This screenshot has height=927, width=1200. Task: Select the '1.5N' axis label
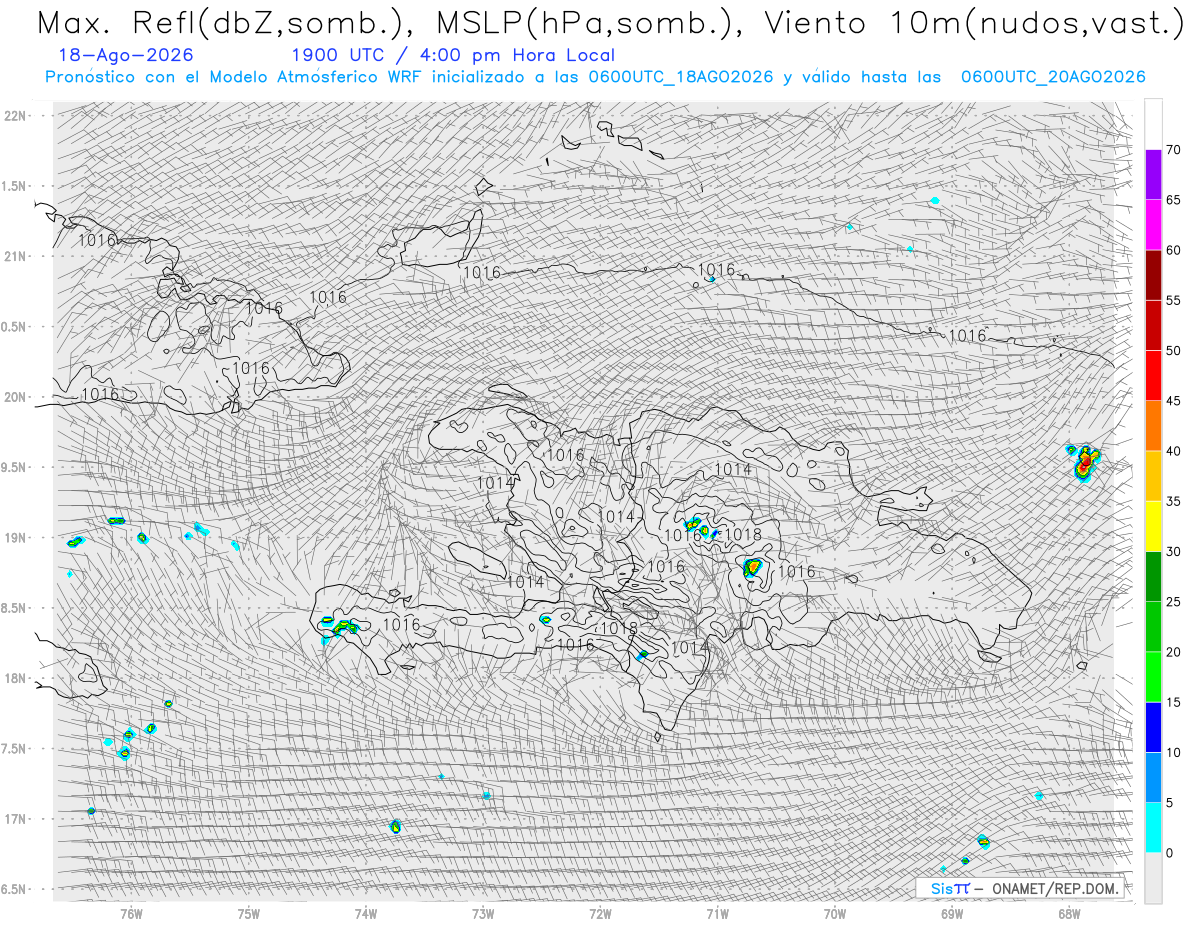point(15,186)
